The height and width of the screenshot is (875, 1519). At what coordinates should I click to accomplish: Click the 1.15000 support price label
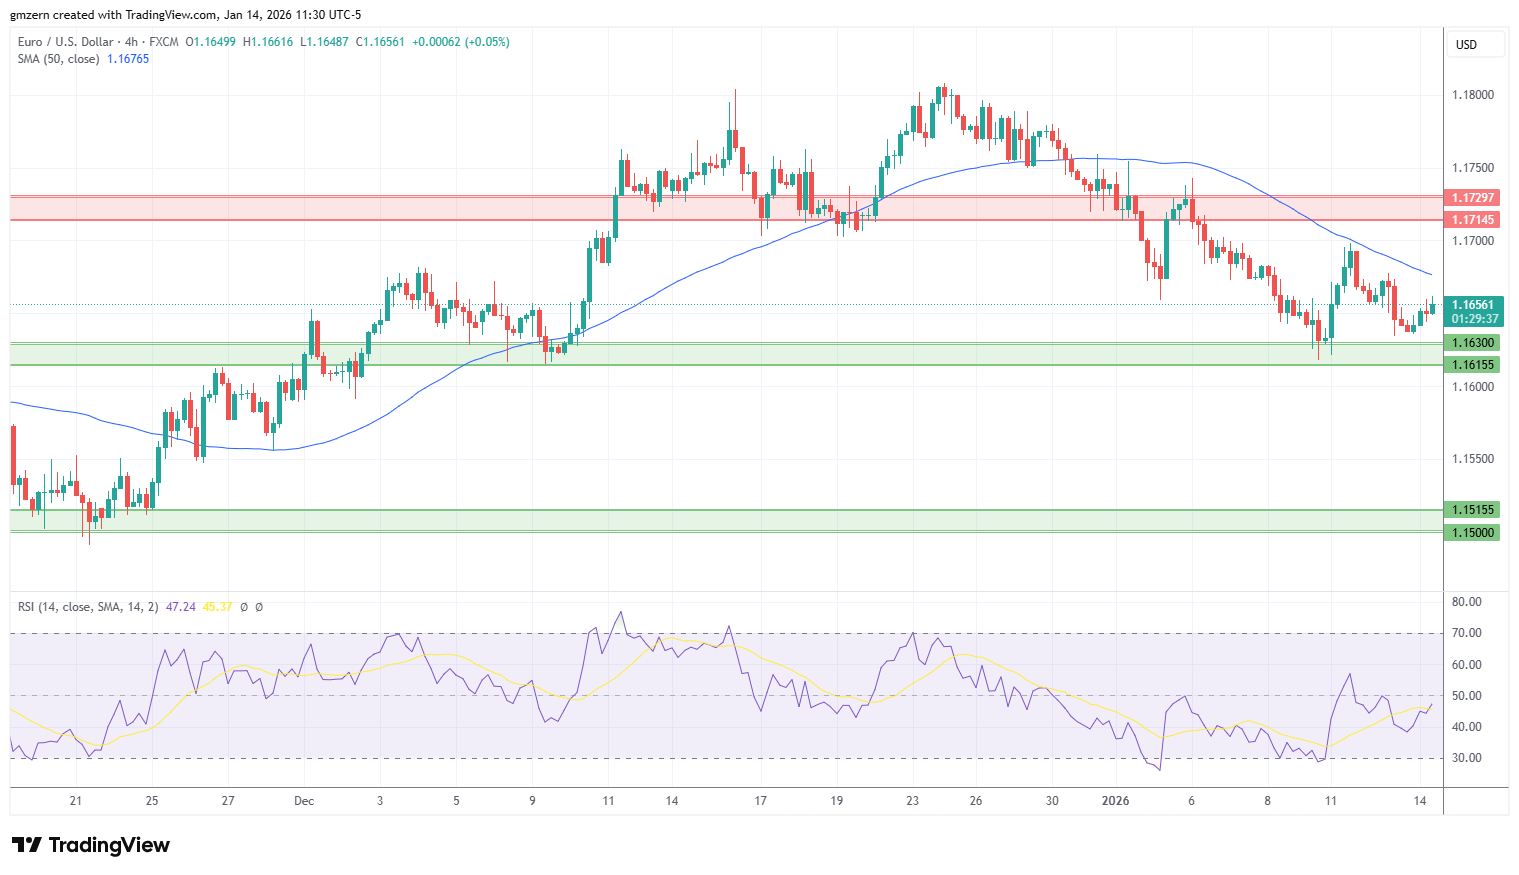1473,533
